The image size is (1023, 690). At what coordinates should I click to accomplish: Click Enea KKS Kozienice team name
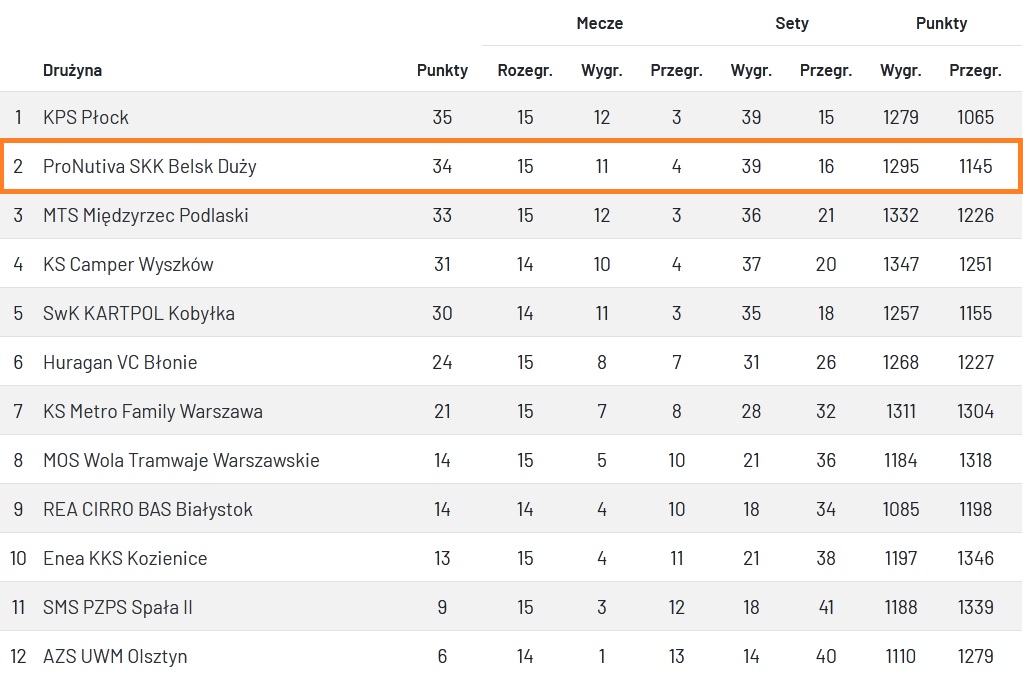[x=125, y=558]
